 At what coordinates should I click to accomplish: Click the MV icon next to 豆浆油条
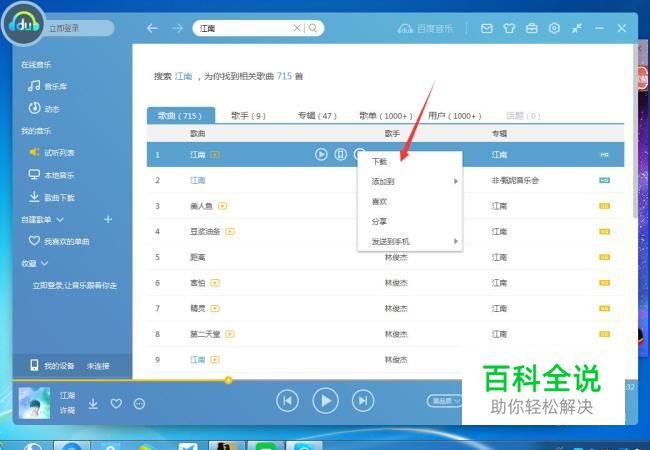(230, 232)
